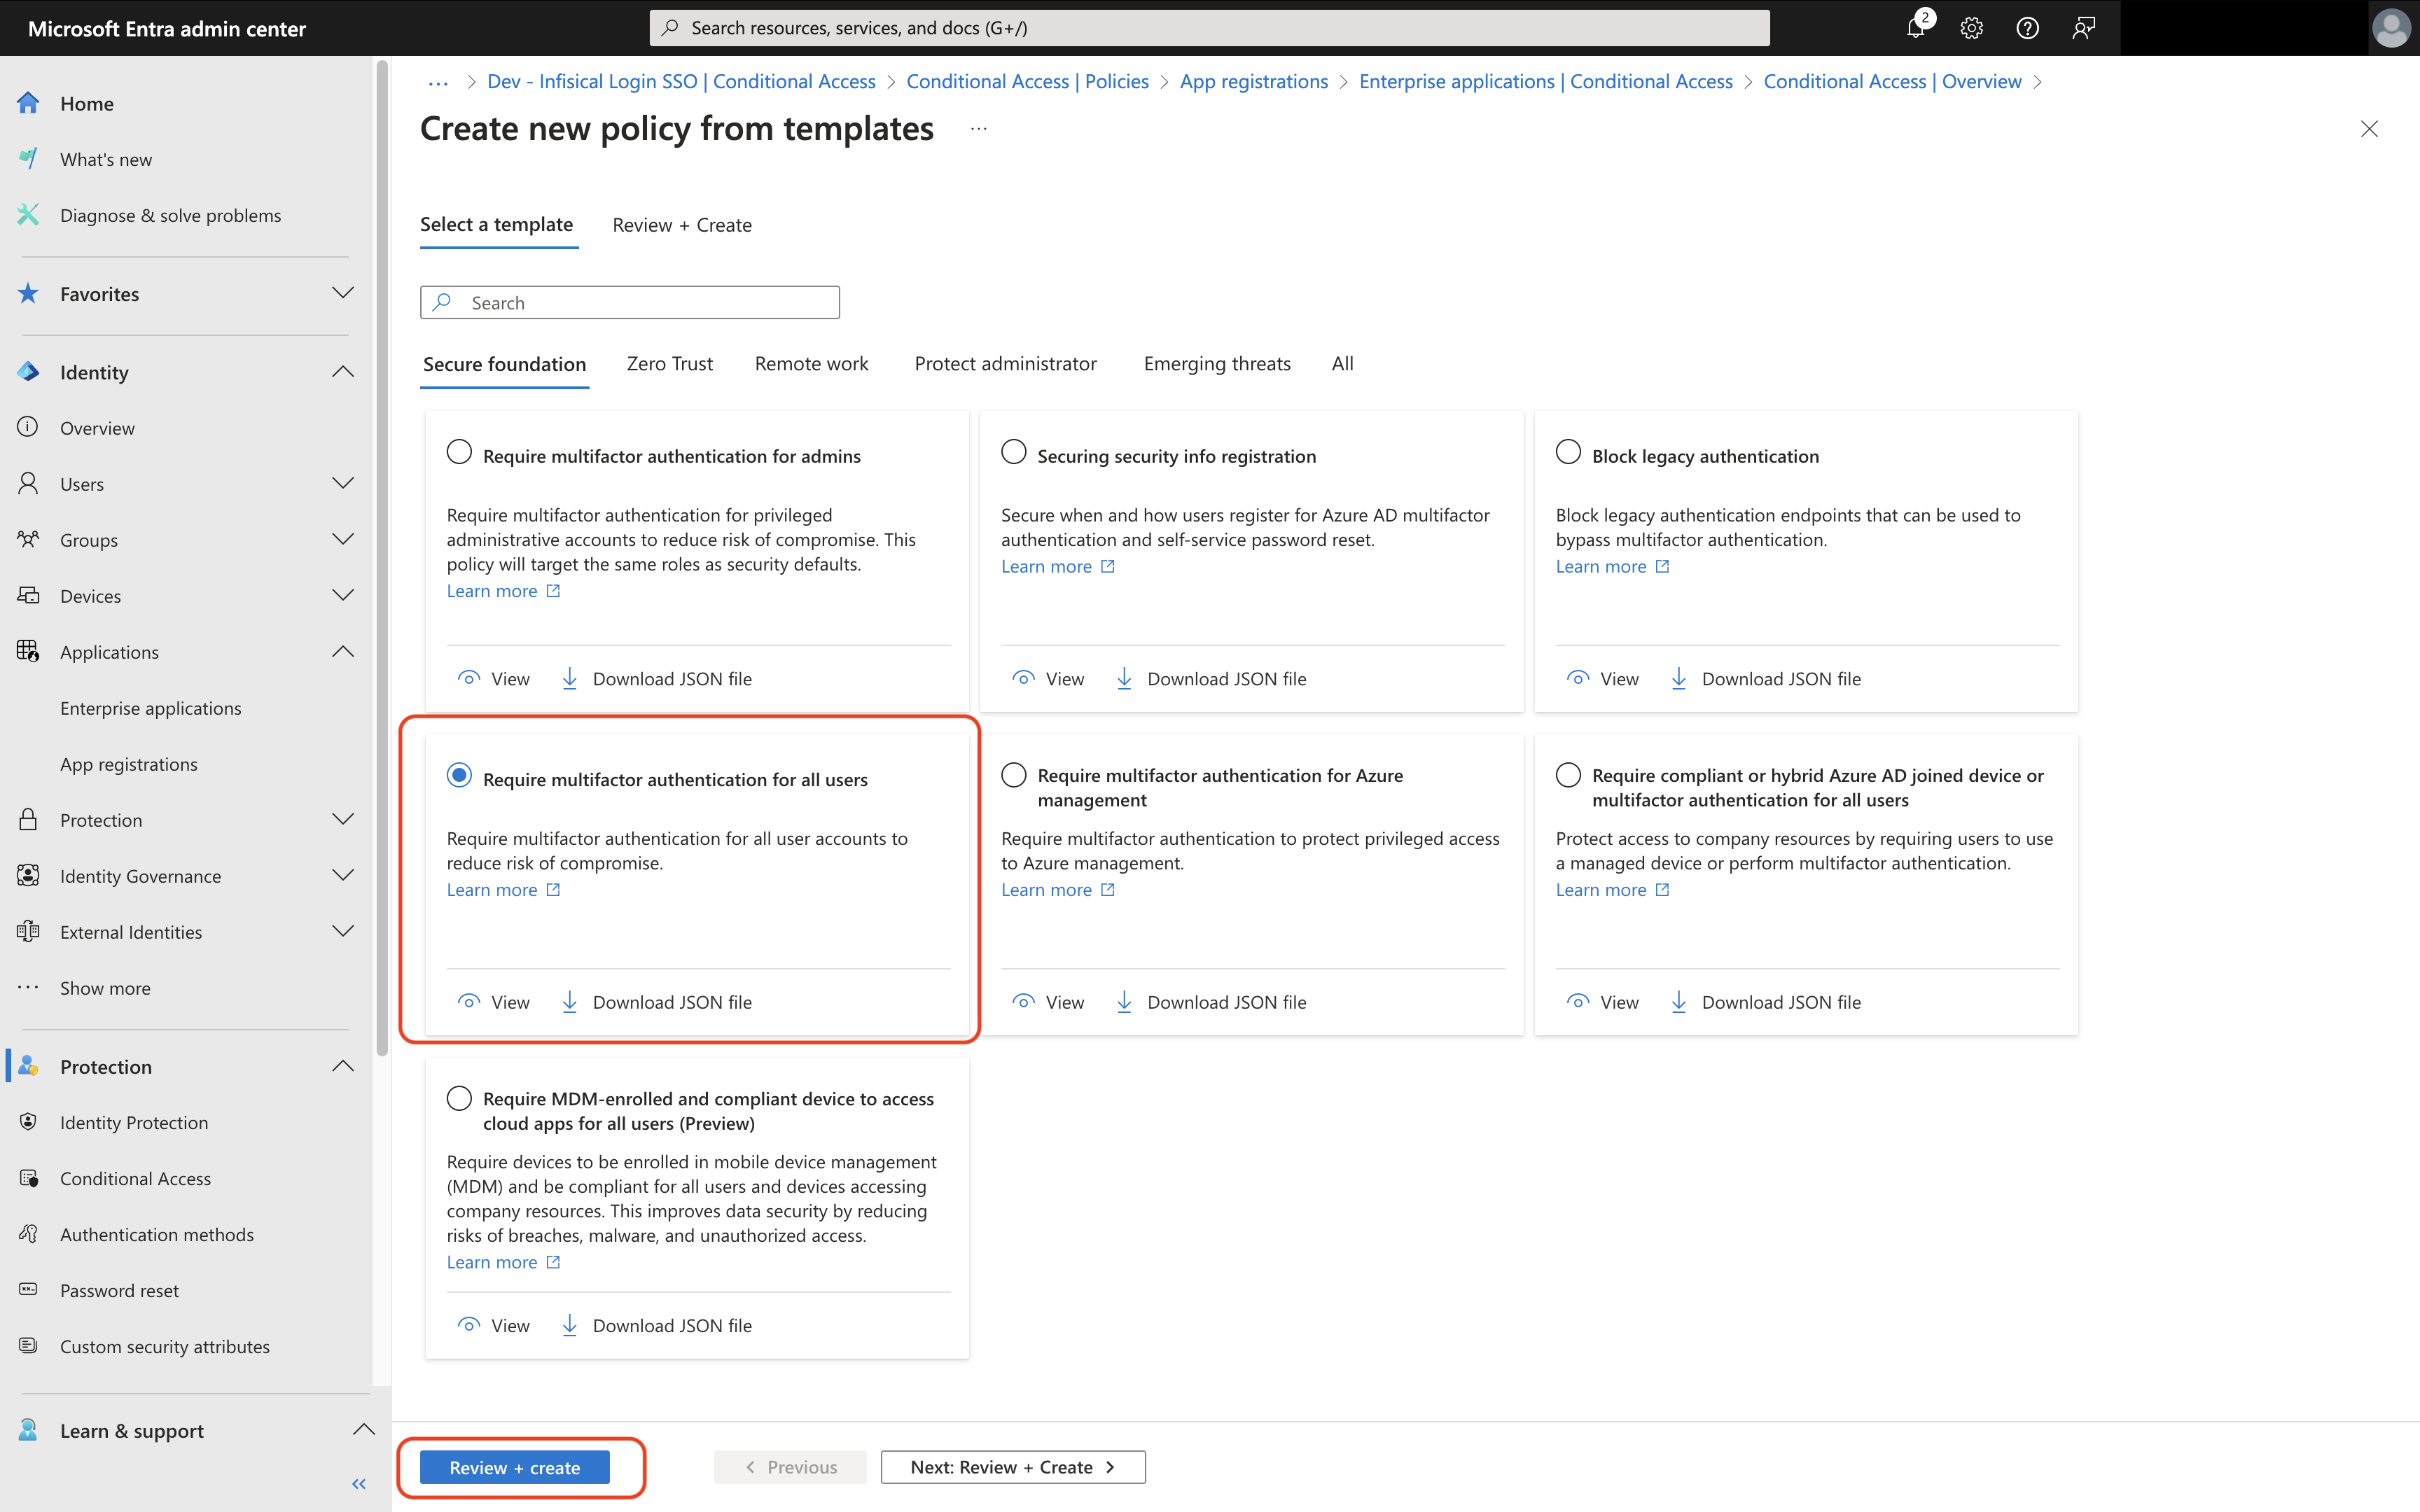Collapse the Identity section
Image resolution: width=2420 pixels, height=1512 pixels.
[343, 372]
